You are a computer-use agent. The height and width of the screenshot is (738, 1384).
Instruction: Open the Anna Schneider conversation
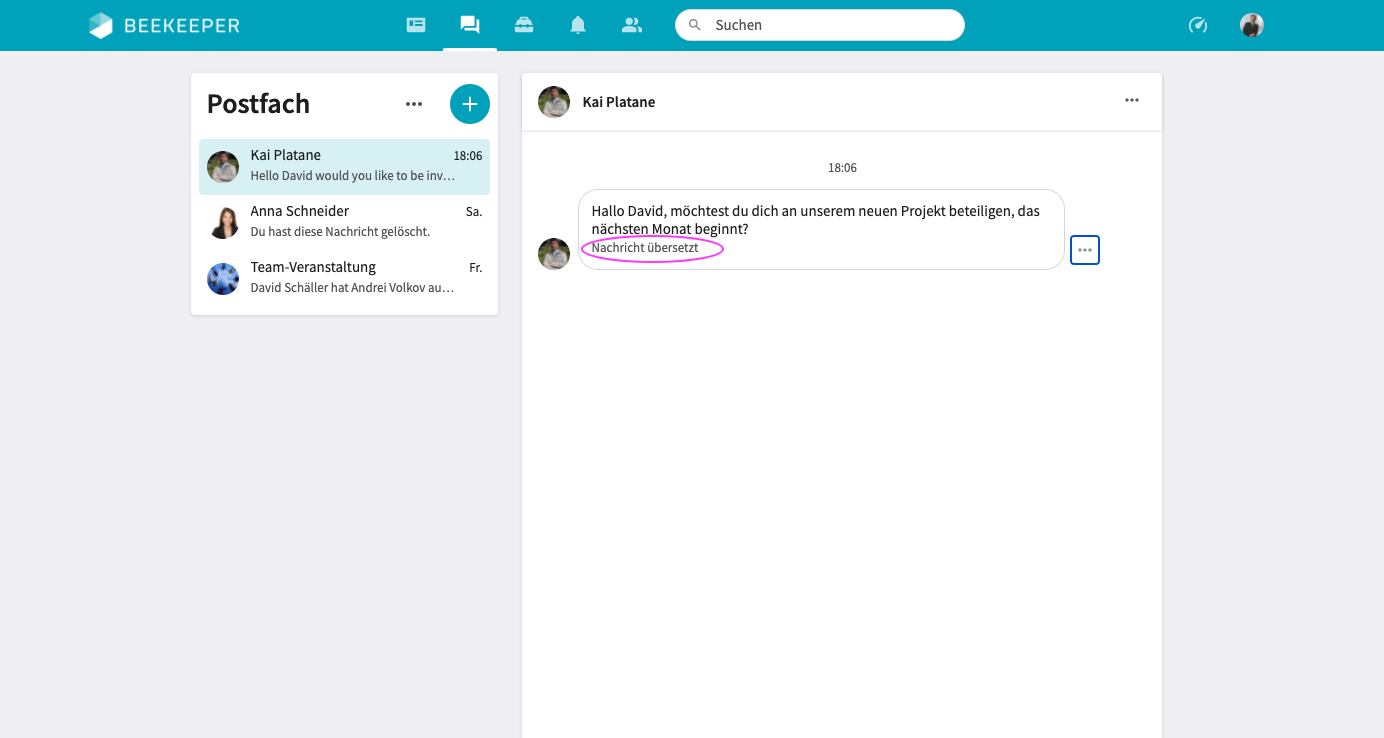click(345, 222)
